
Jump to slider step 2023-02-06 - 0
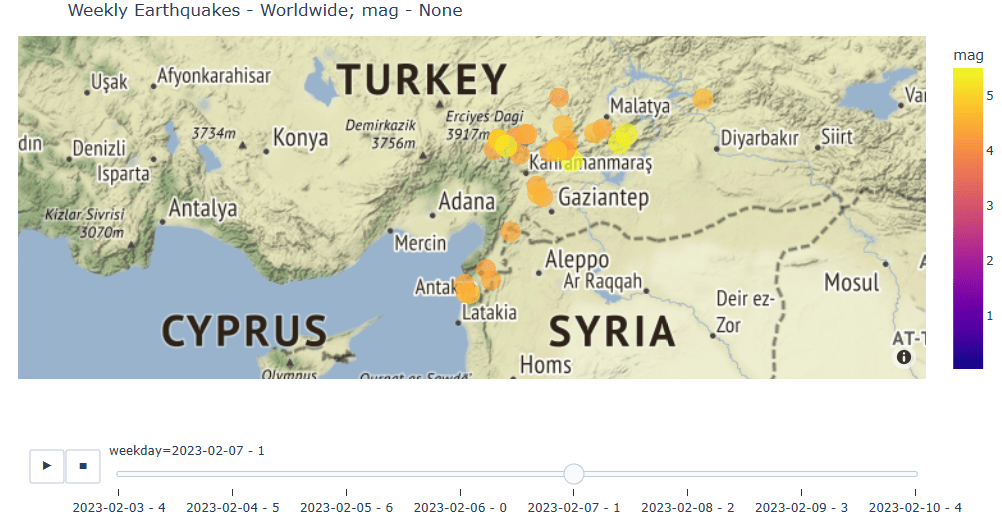coord(460,507)
